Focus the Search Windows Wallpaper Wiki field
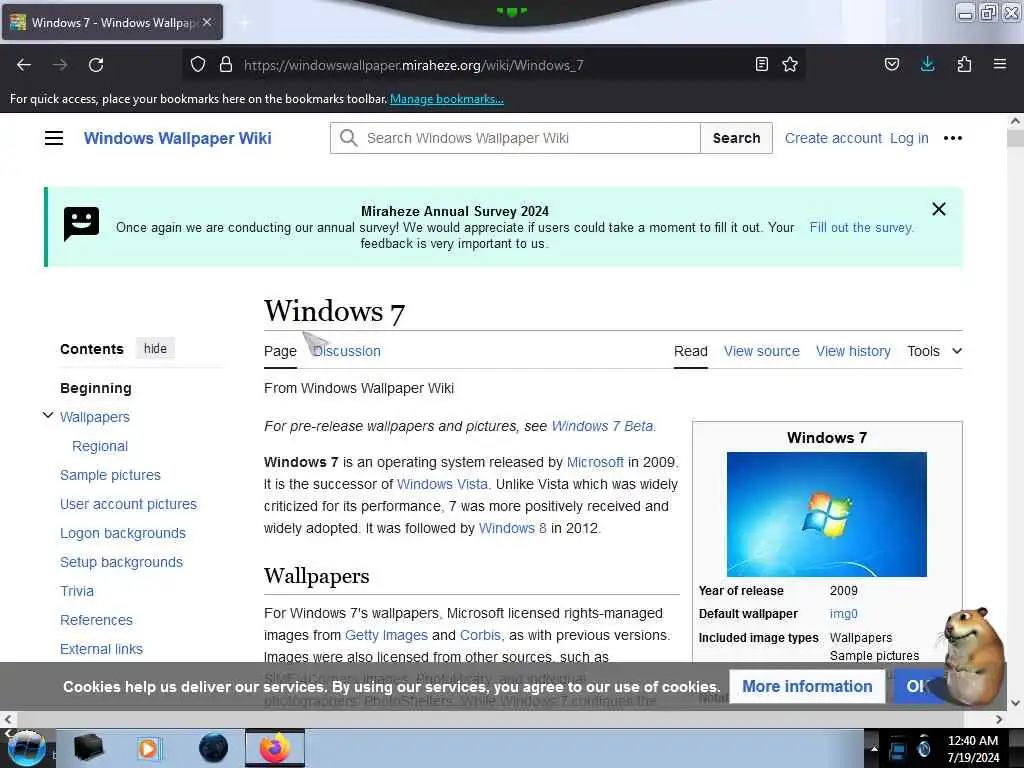 coord(515,138)
